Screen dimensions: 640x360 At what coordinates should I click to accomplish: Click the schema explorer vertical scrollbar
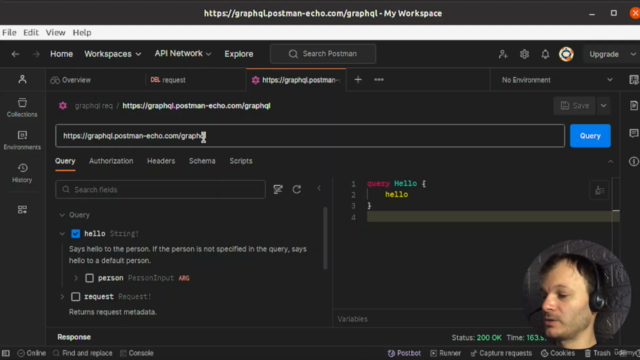(325, 238)
